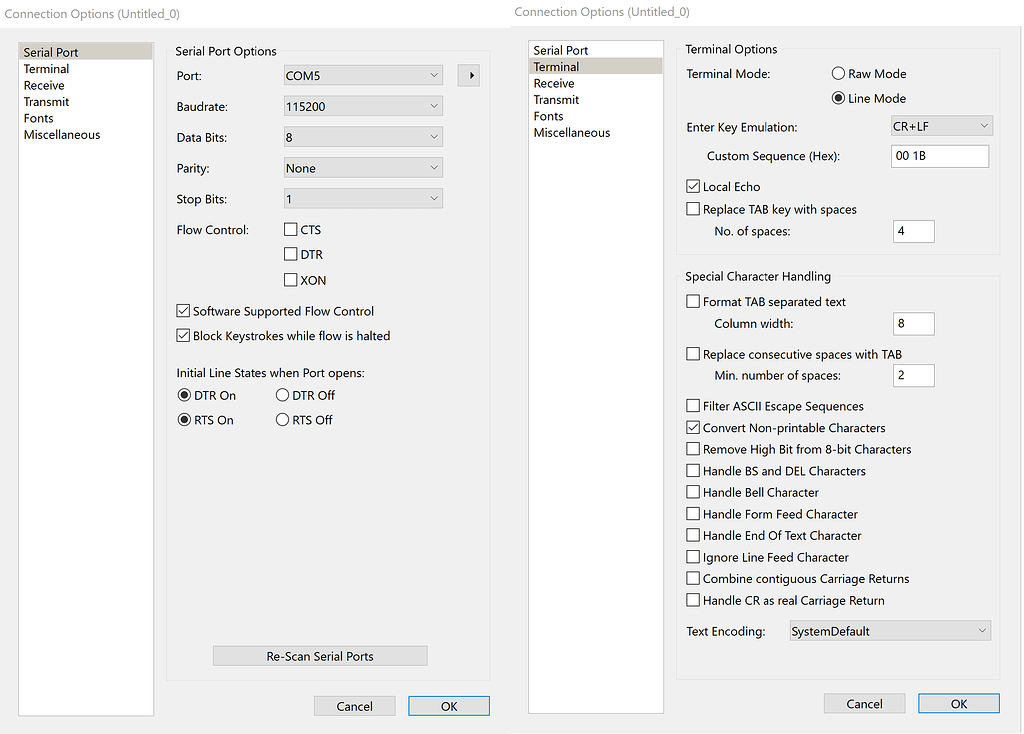Select the Raw Mode radio button
Image resolution: width=1024 pixels, height=734 pixels.
pyautogui.click(x=836, y=73)
